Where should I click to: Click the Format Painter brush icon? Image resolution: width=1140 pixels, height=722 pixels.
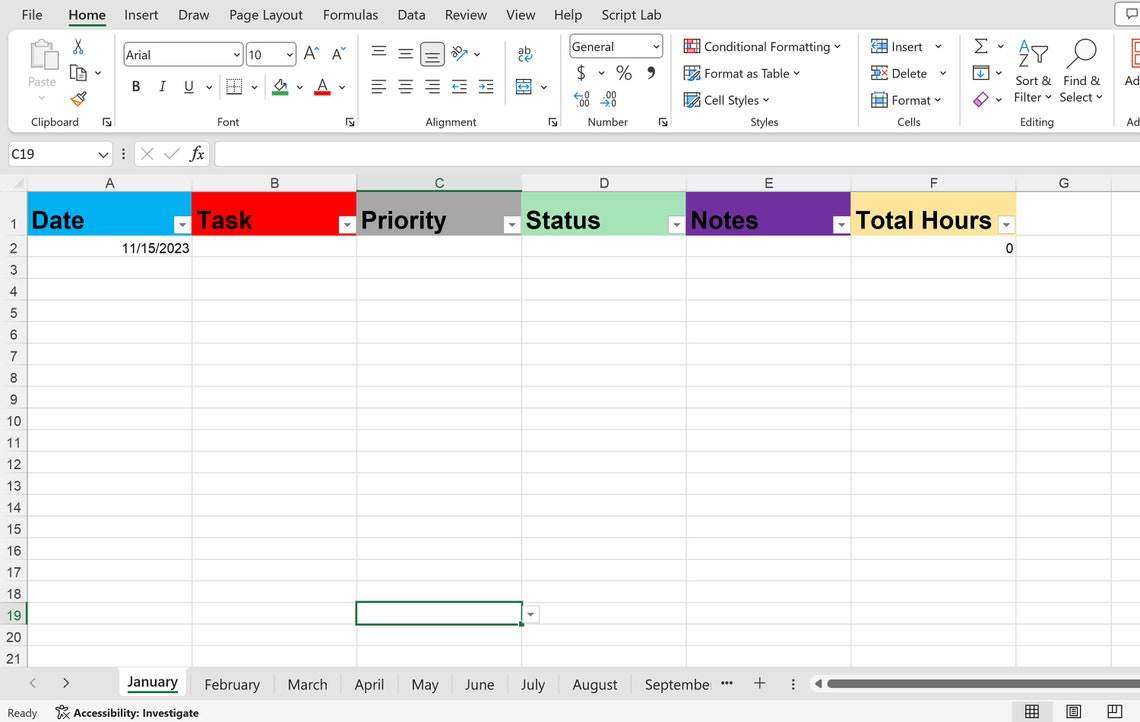[x=79, y=98]
